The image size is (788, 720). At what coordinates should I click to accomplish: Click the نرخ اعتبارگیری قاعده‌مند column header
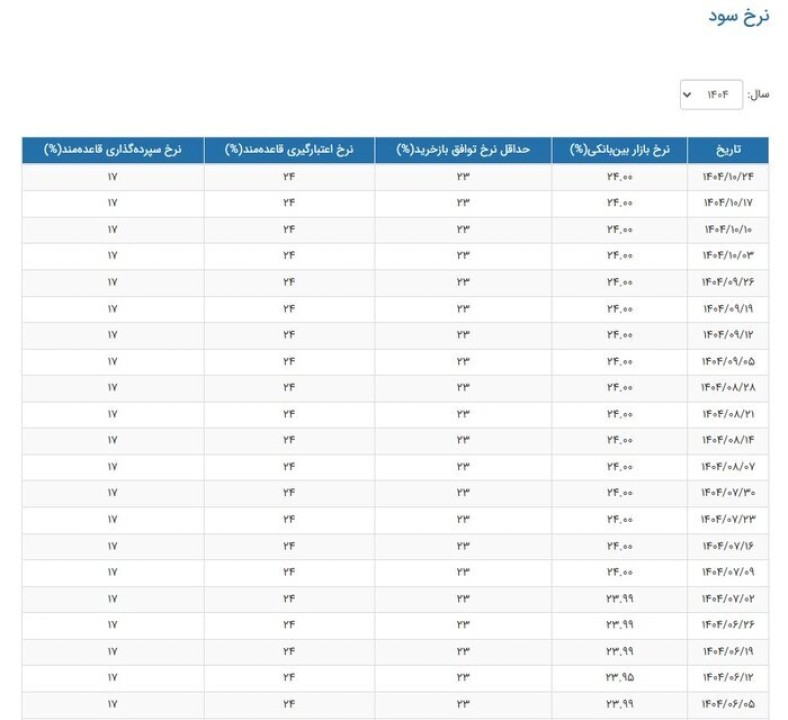pos(289,150)
